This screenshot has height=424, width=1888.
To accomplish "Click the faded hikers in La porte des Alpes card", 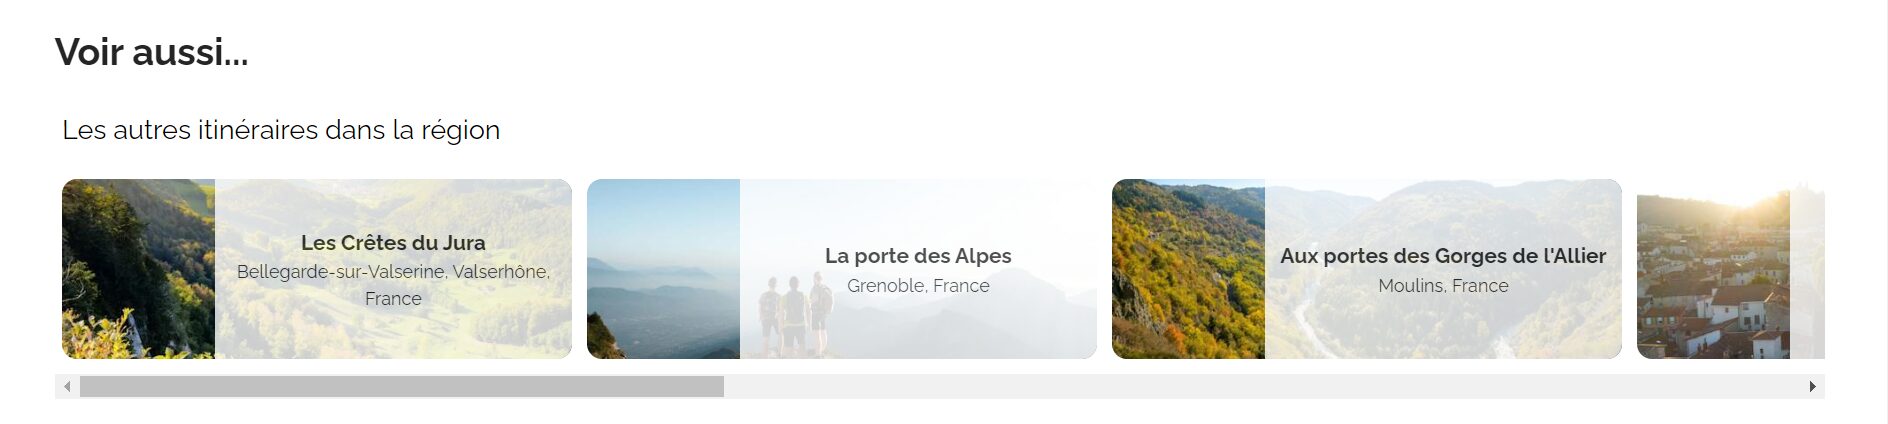I will coord(793,315).
